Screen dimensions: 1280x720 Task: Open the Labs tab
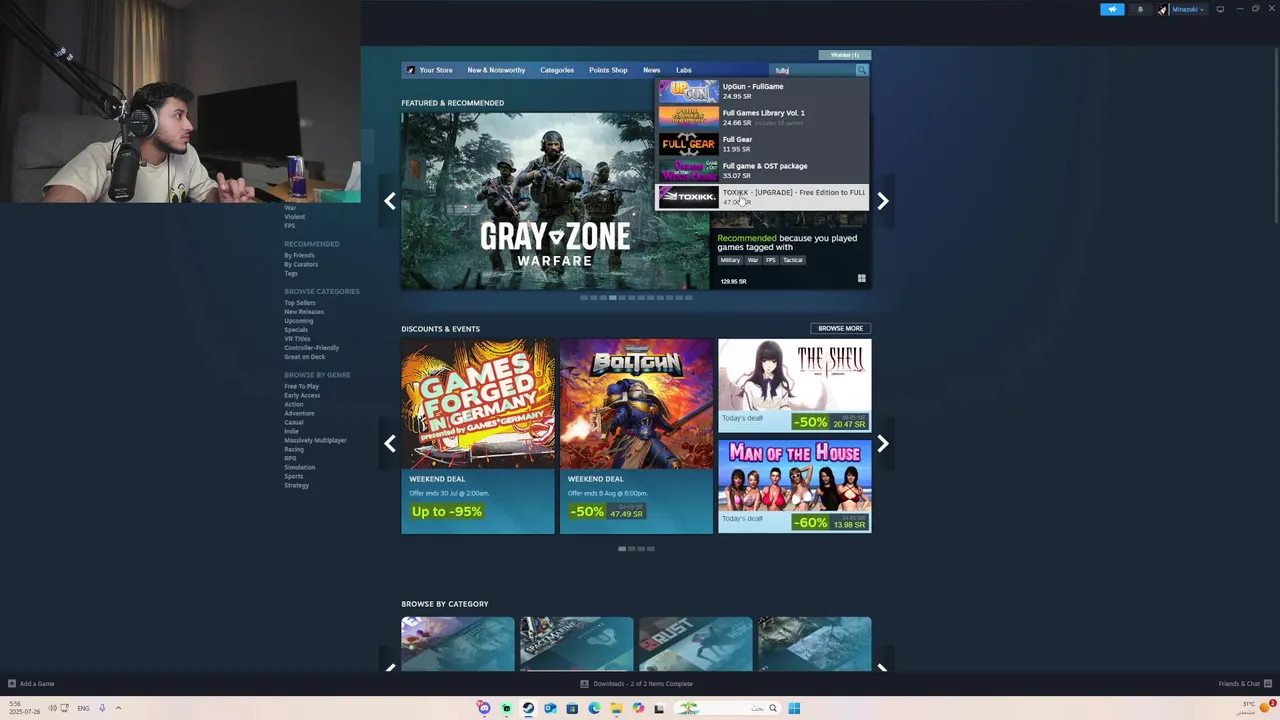(683, 70)
